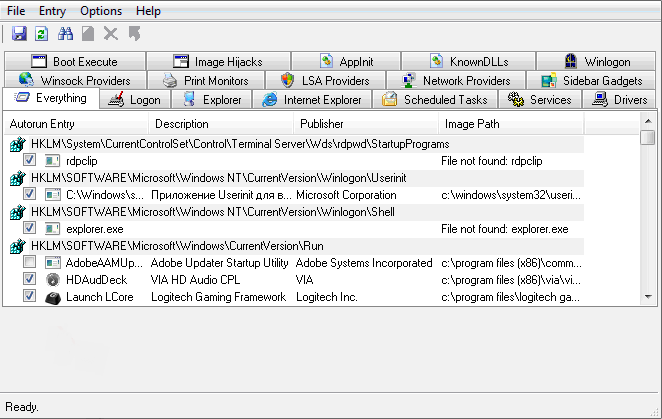Disable the explorer.exe entry checkbox
Screen dimensions: 662x419
(29, 229)
